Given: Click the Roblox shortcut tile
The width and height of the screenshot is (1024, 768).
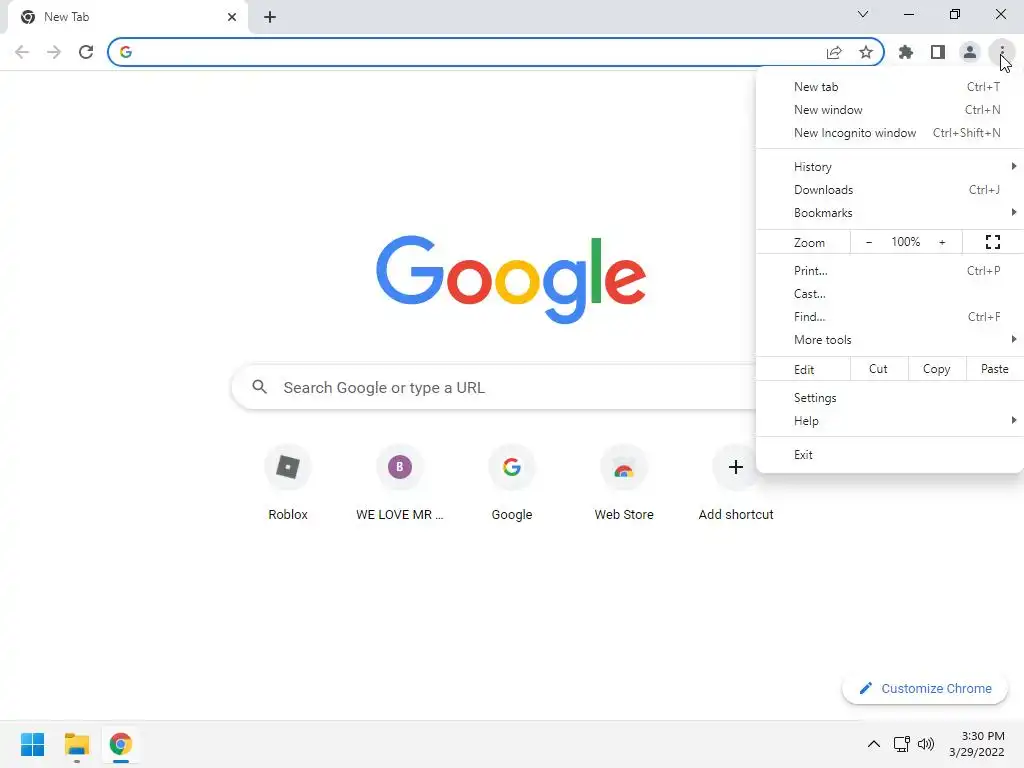Looking at the screenshot, I should pos(288,483).
